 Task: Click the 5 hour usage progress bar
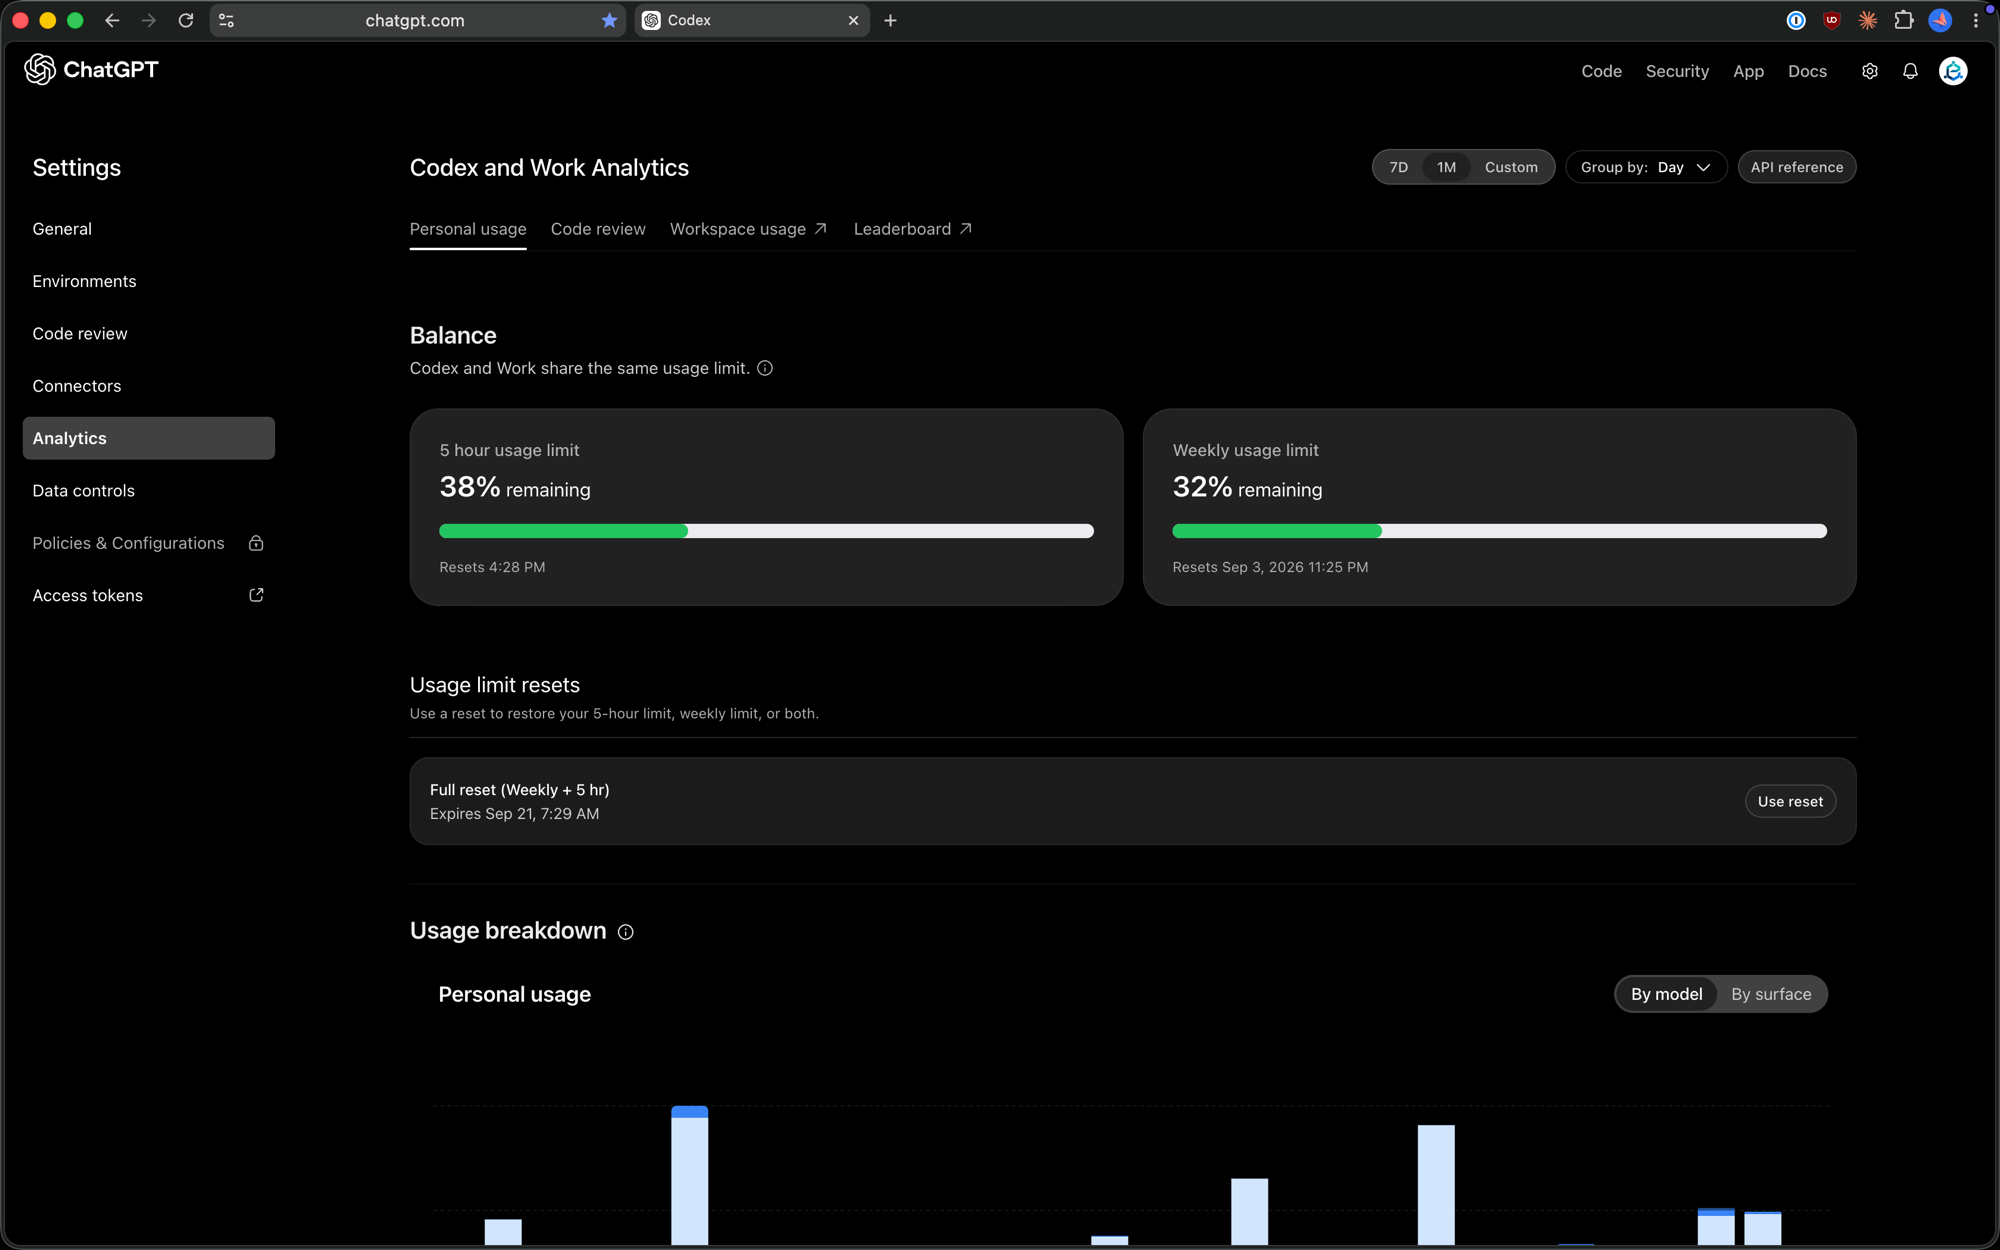[x=766, y=531]
